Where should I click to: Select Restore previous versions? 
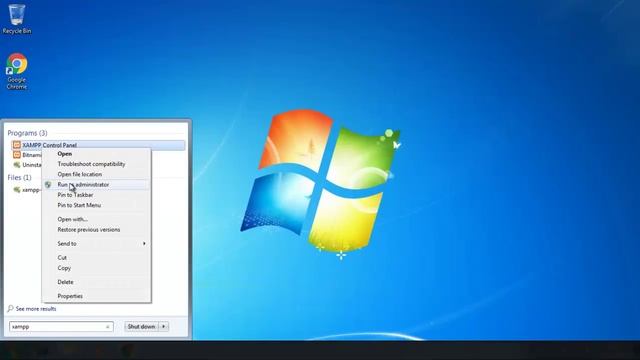coord(89,230)
